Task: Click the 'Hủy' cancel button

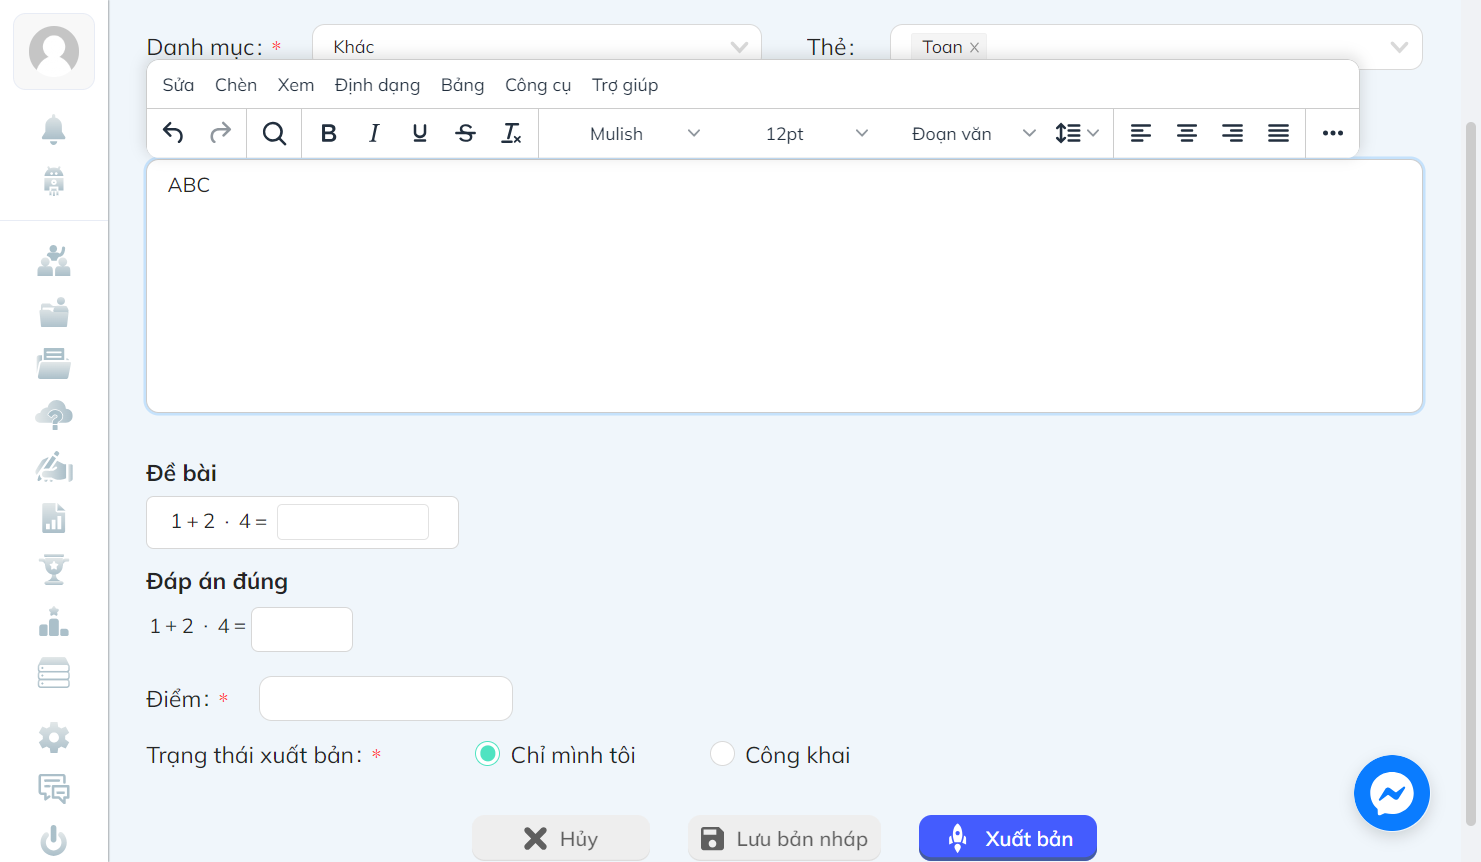Action: tap(561, 838)
